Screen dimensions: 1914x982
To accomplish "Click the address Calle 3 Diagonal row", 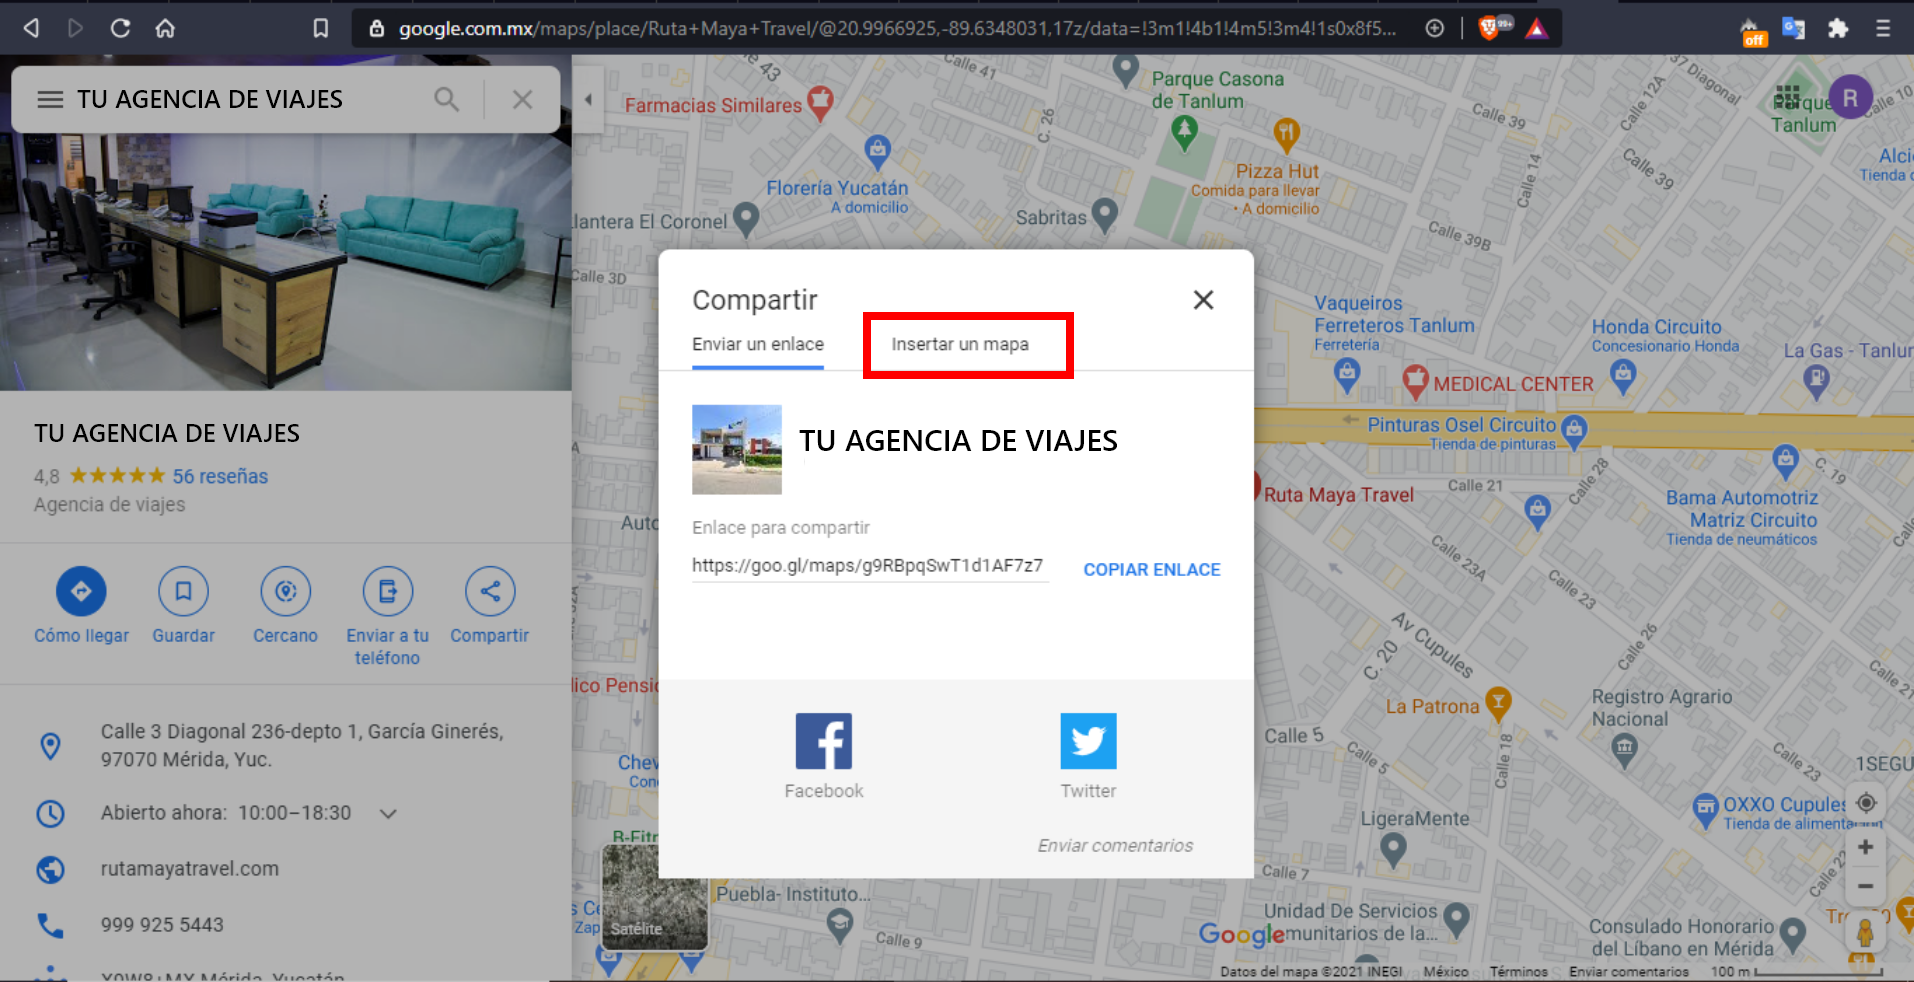I will tap(286, 745).
